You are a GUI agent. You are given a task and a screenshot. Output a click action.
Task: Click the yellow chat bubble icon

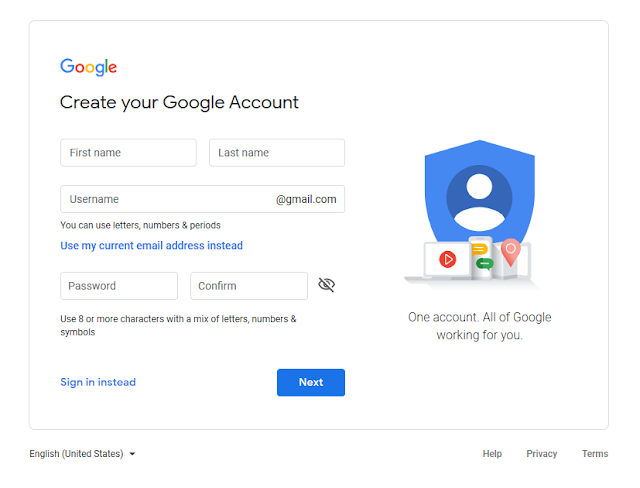point(479,249)
